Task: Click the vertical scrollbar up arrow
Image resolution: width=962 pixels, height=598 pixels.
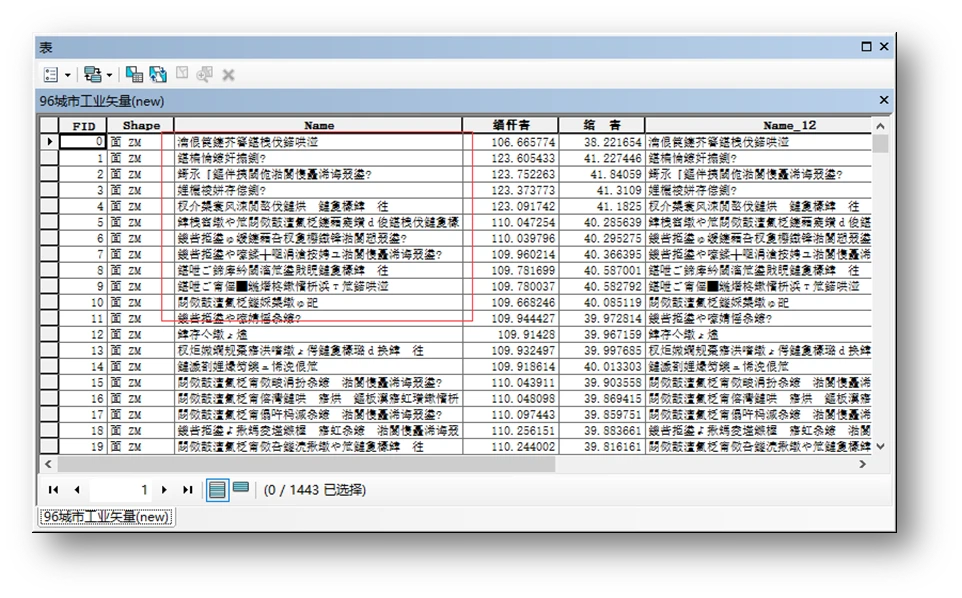Action: tap(880, 126)
